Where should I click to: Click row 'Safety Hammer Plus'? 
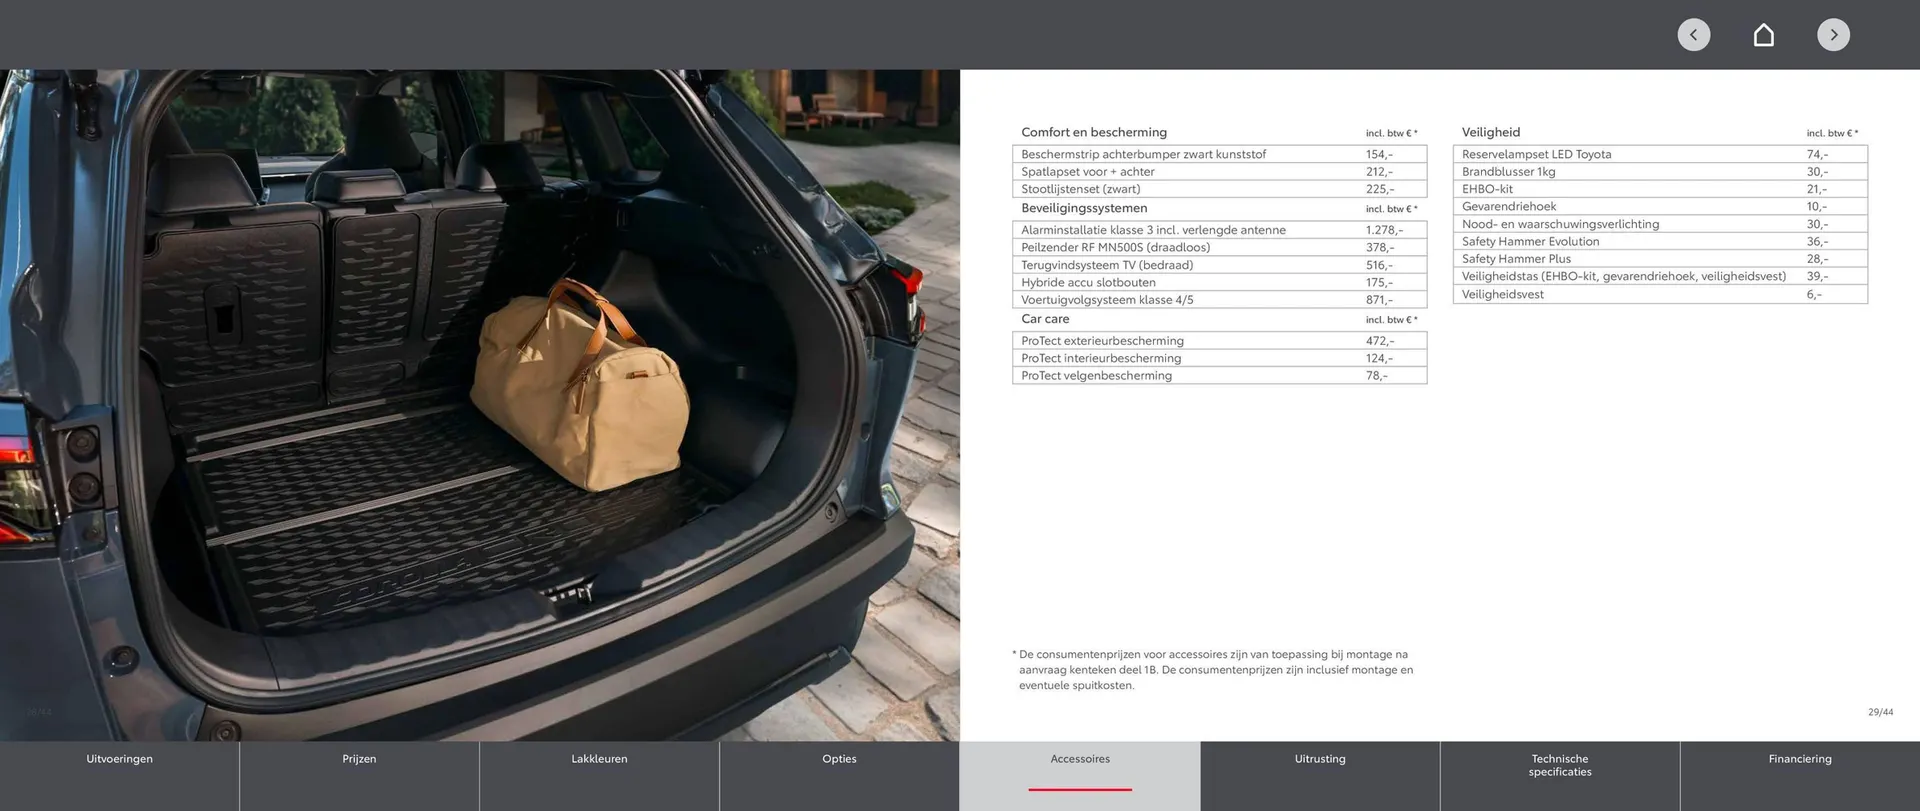coord(1660,259)
